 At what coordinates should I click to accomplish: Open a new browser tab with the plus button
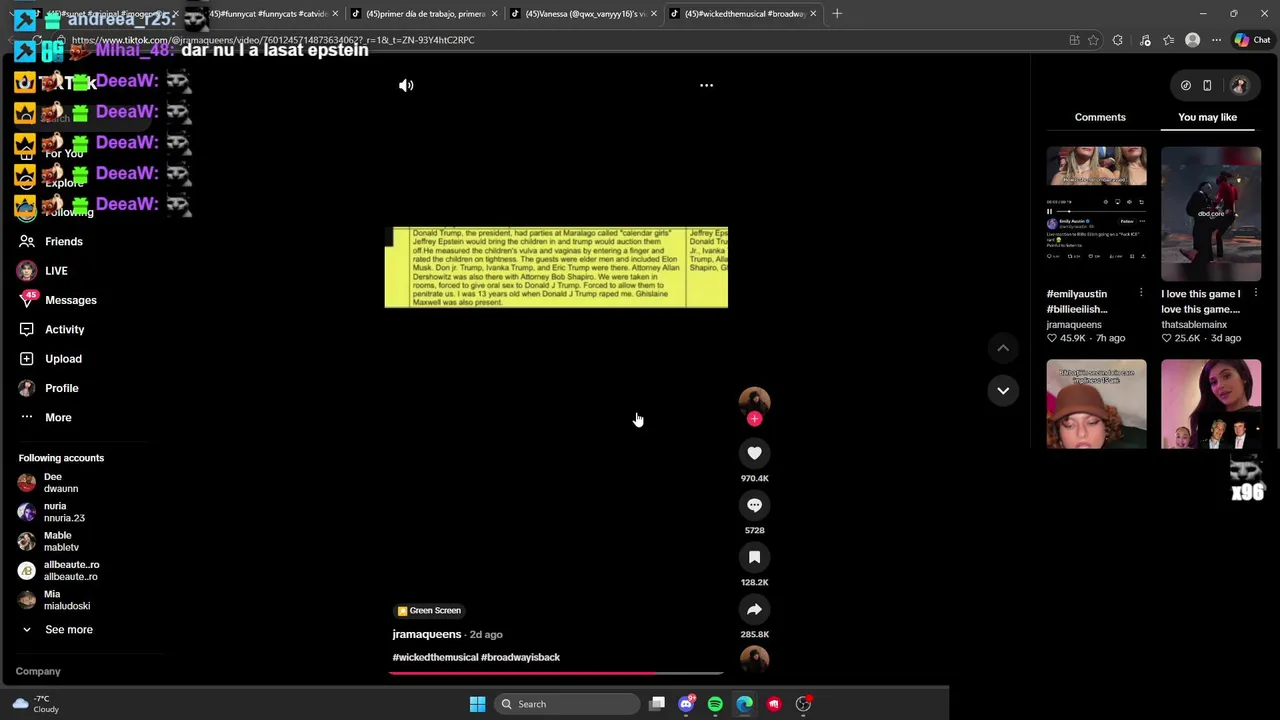837,14
